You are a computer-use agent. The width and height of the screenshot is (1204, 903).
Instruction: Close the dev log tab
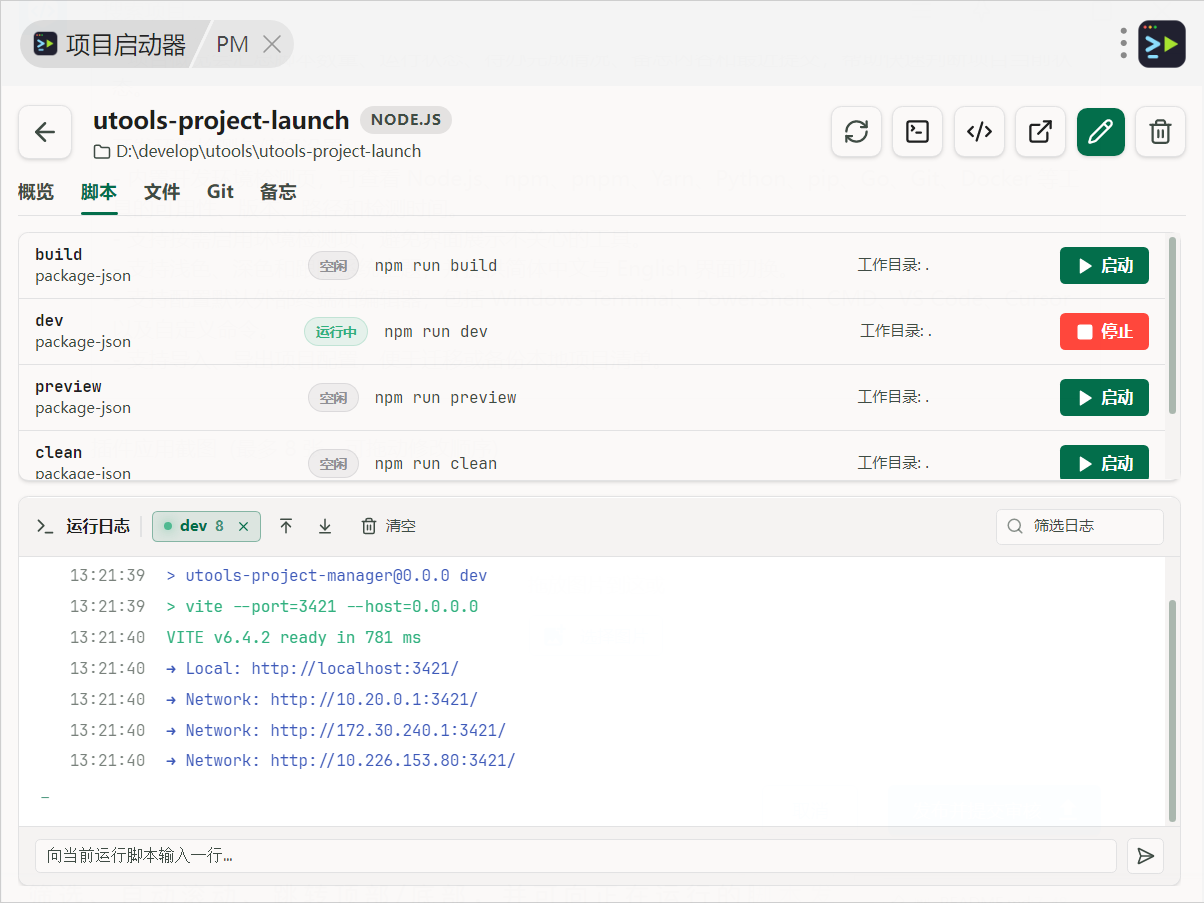[x=243, y=526]
